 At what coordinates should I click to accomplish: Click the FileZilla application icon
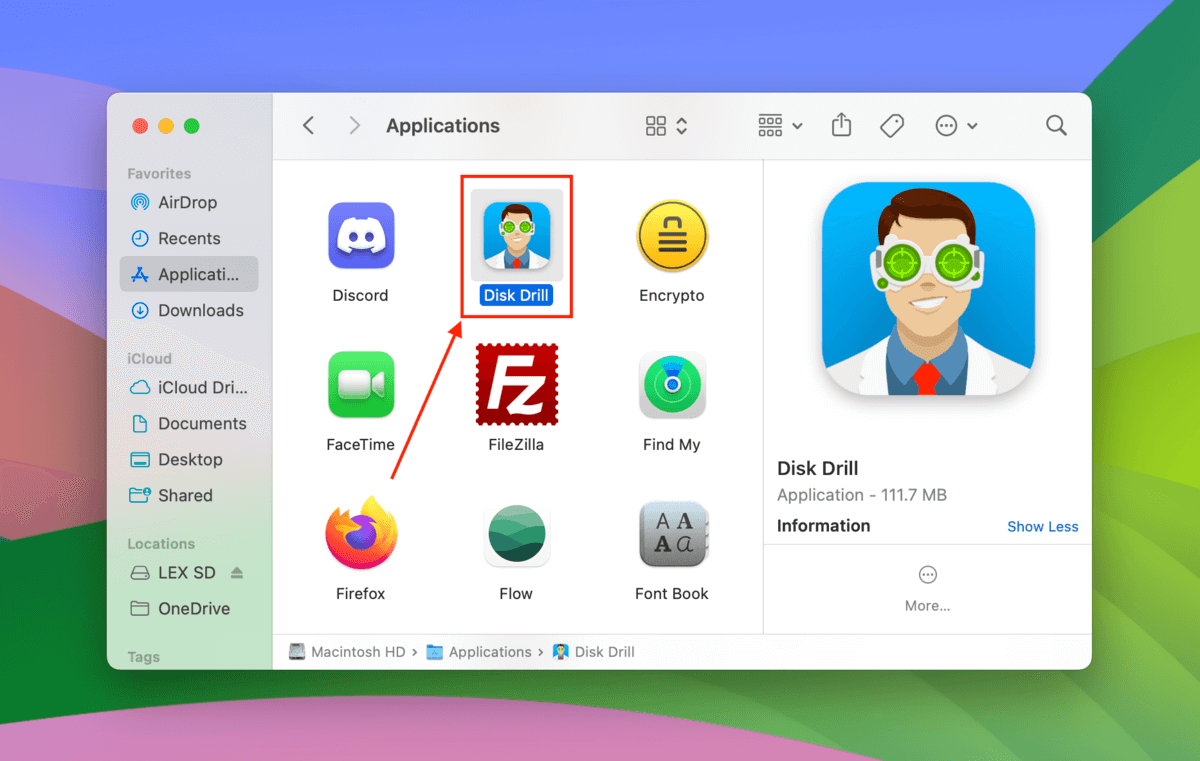516,385
